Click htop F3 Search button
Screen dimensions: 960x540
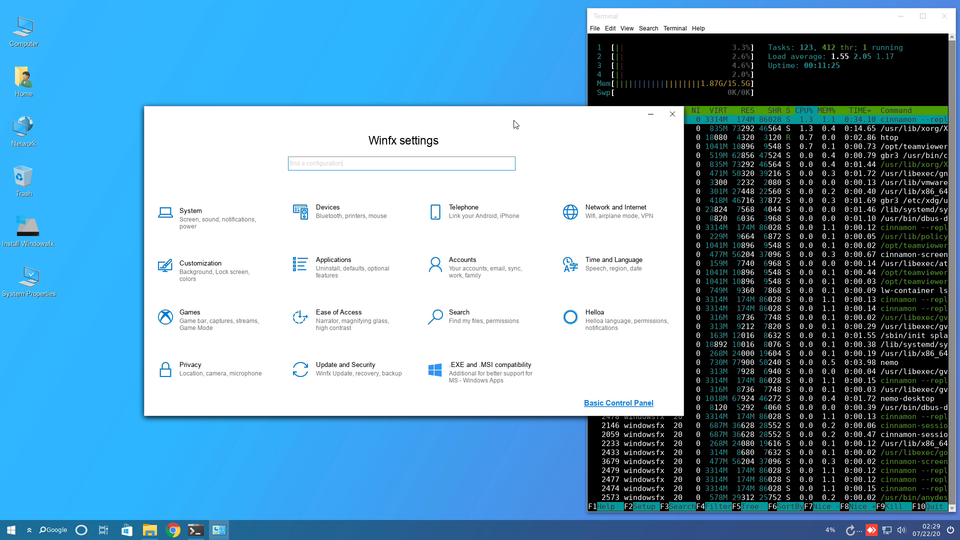[x=678, y=507]
